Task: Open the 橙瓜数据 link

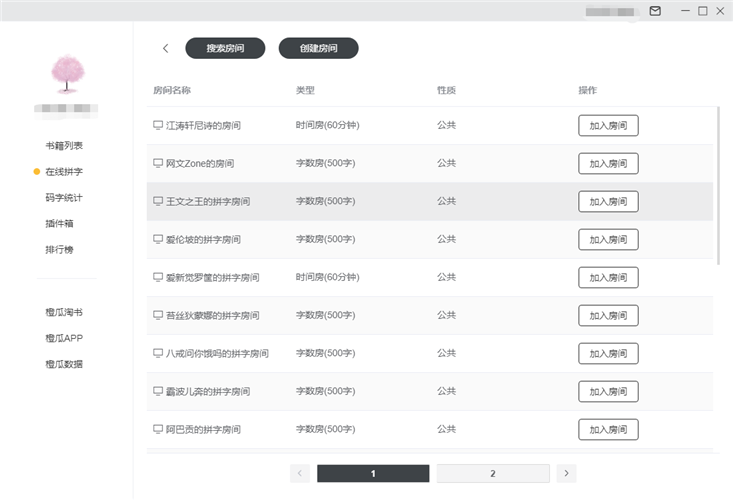Action: 64,364
